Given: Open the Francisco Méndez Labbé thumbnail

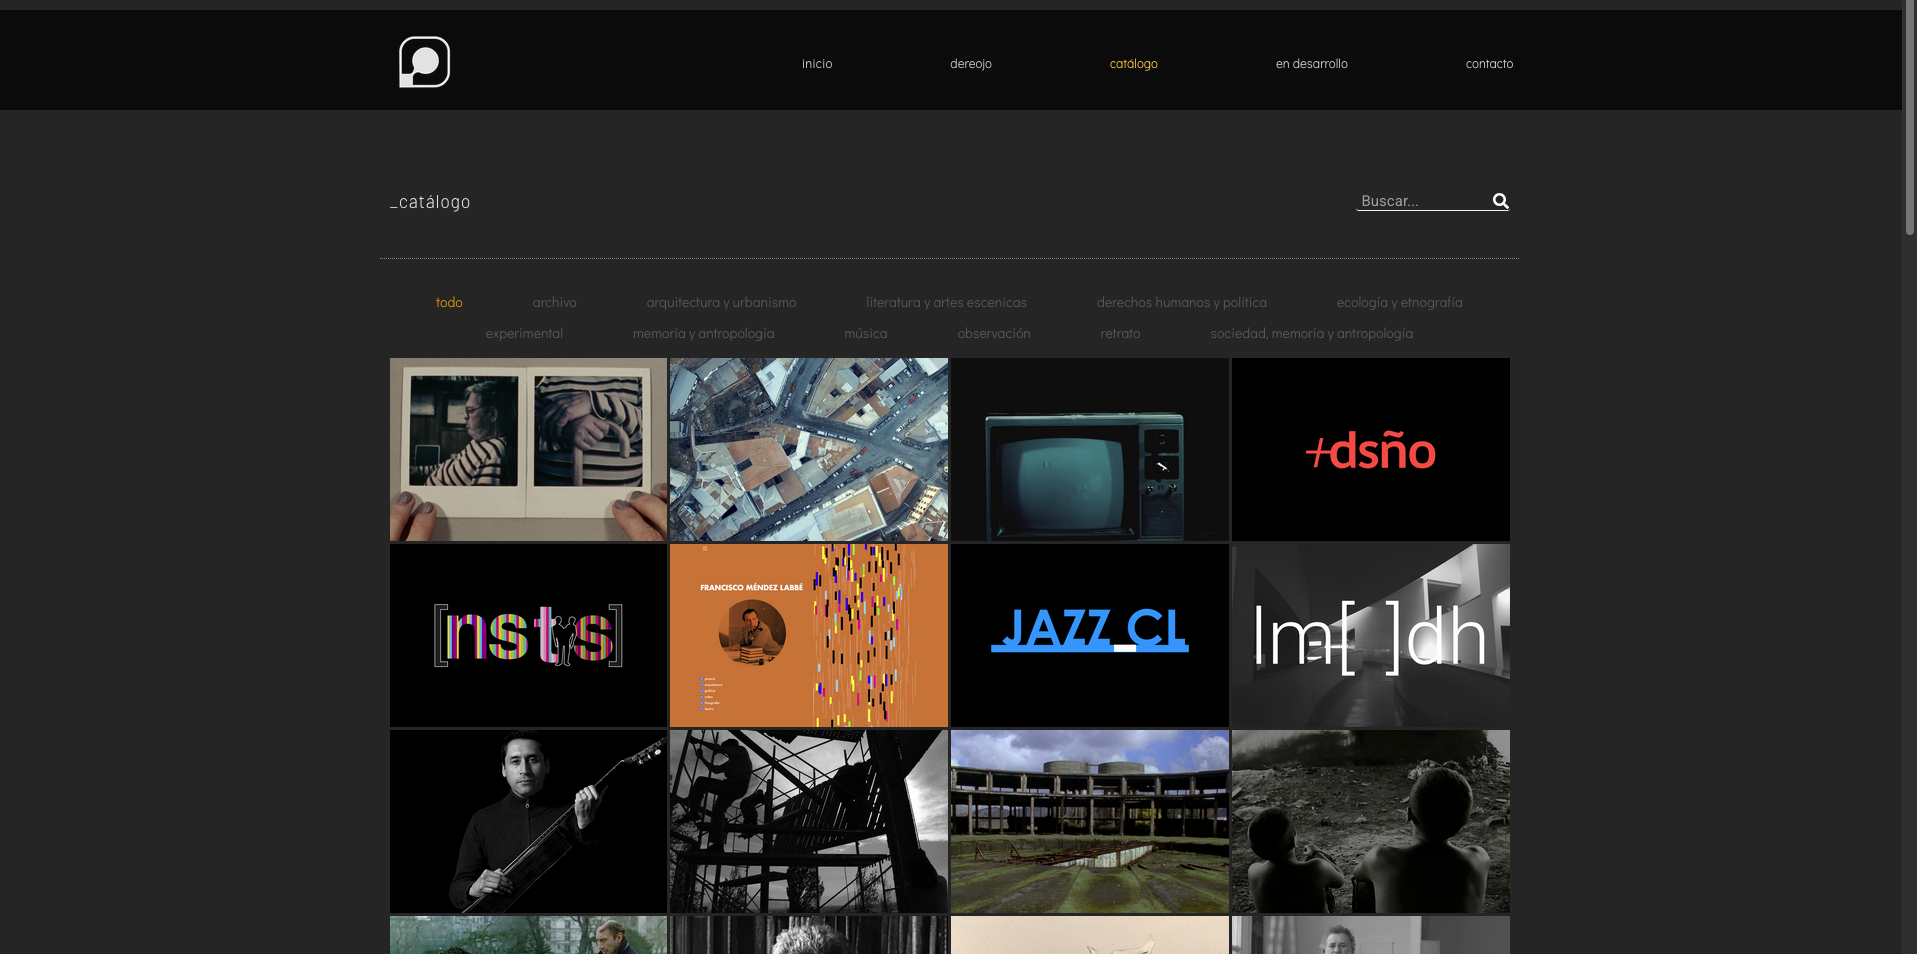Looking at the screenshot, I should pos(808,635).
